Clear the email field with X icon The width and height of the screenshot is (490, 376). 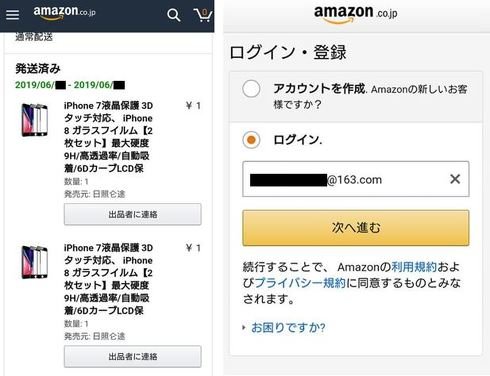[x=455, y=179]
